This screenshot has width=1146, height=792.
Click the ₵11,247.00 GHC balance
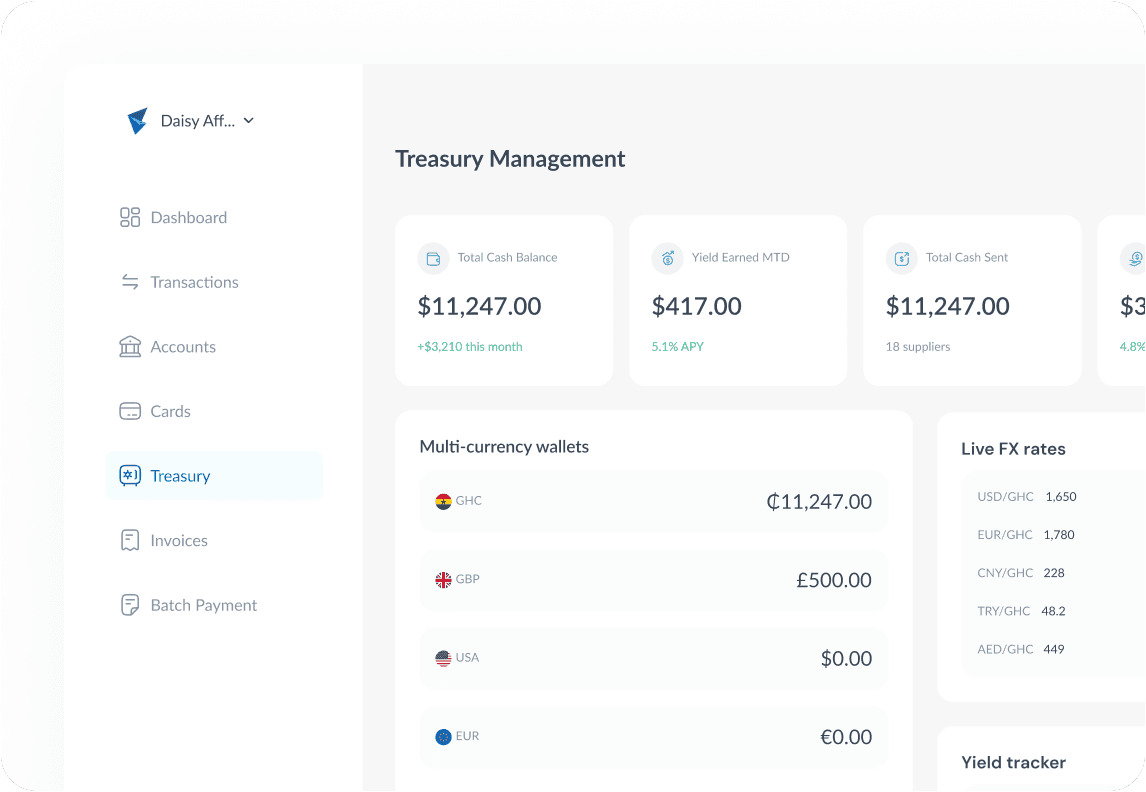819,502
